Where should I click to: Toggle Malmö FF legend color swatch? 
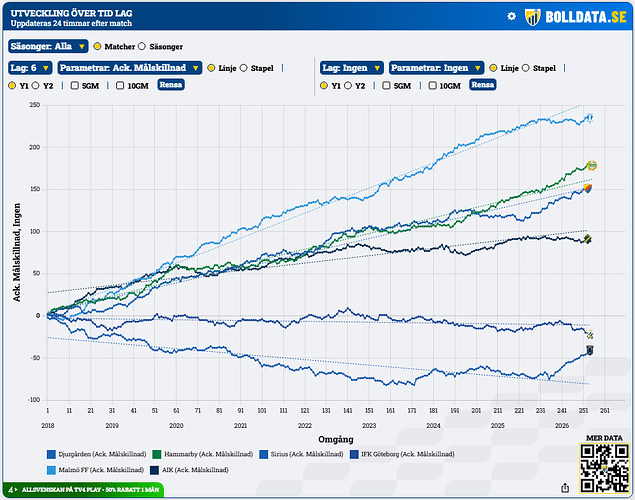click(51, 470)
